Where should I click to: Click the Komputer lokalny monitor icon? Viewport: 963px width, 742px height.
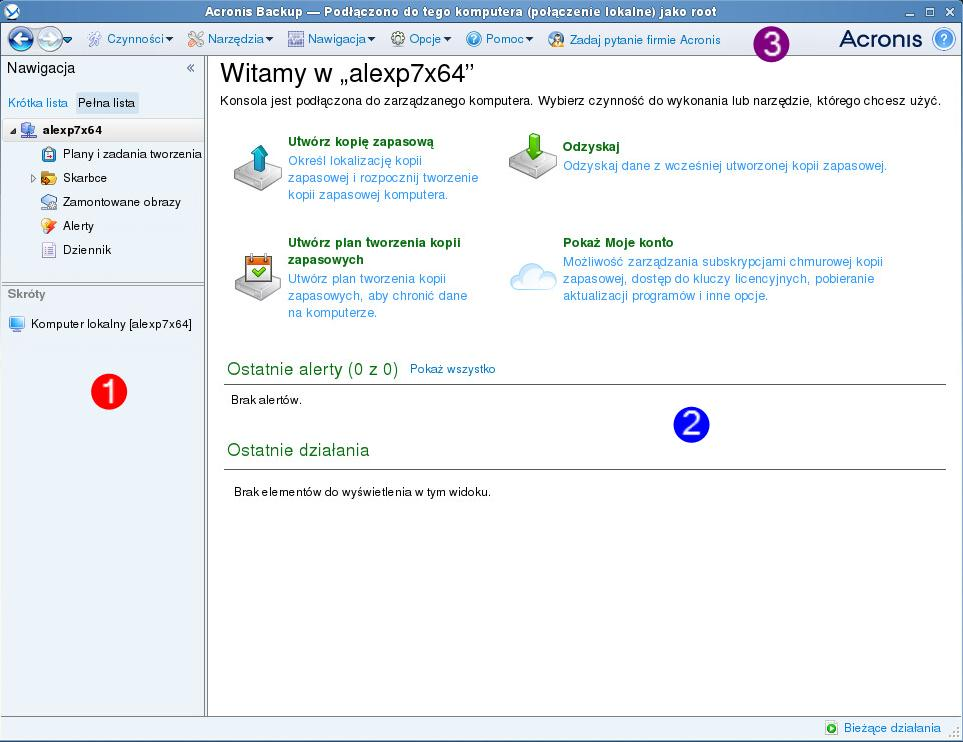click(x=17, y=324)
